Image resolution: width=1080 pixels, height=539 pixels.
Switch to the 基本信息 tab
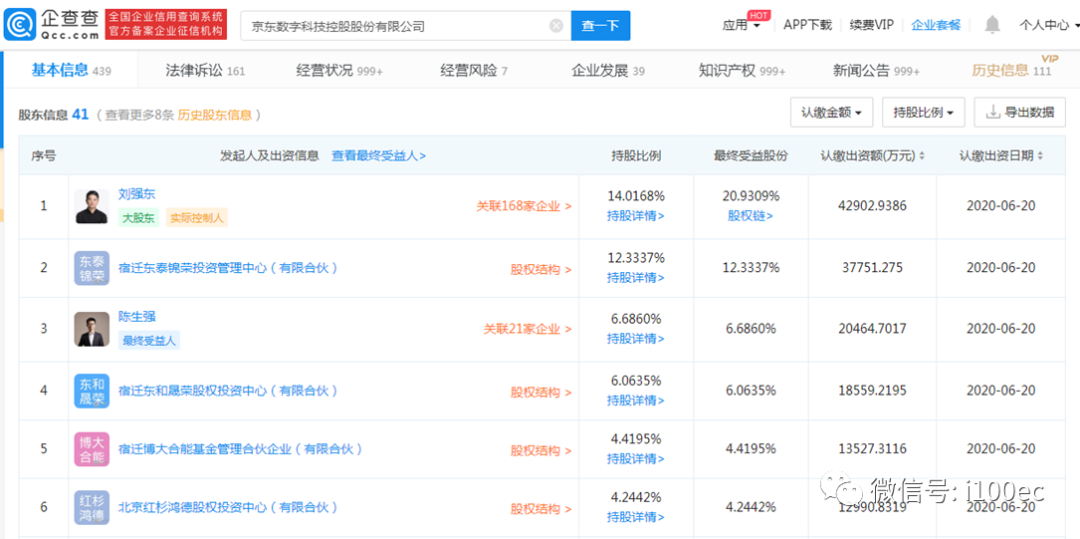71,70
